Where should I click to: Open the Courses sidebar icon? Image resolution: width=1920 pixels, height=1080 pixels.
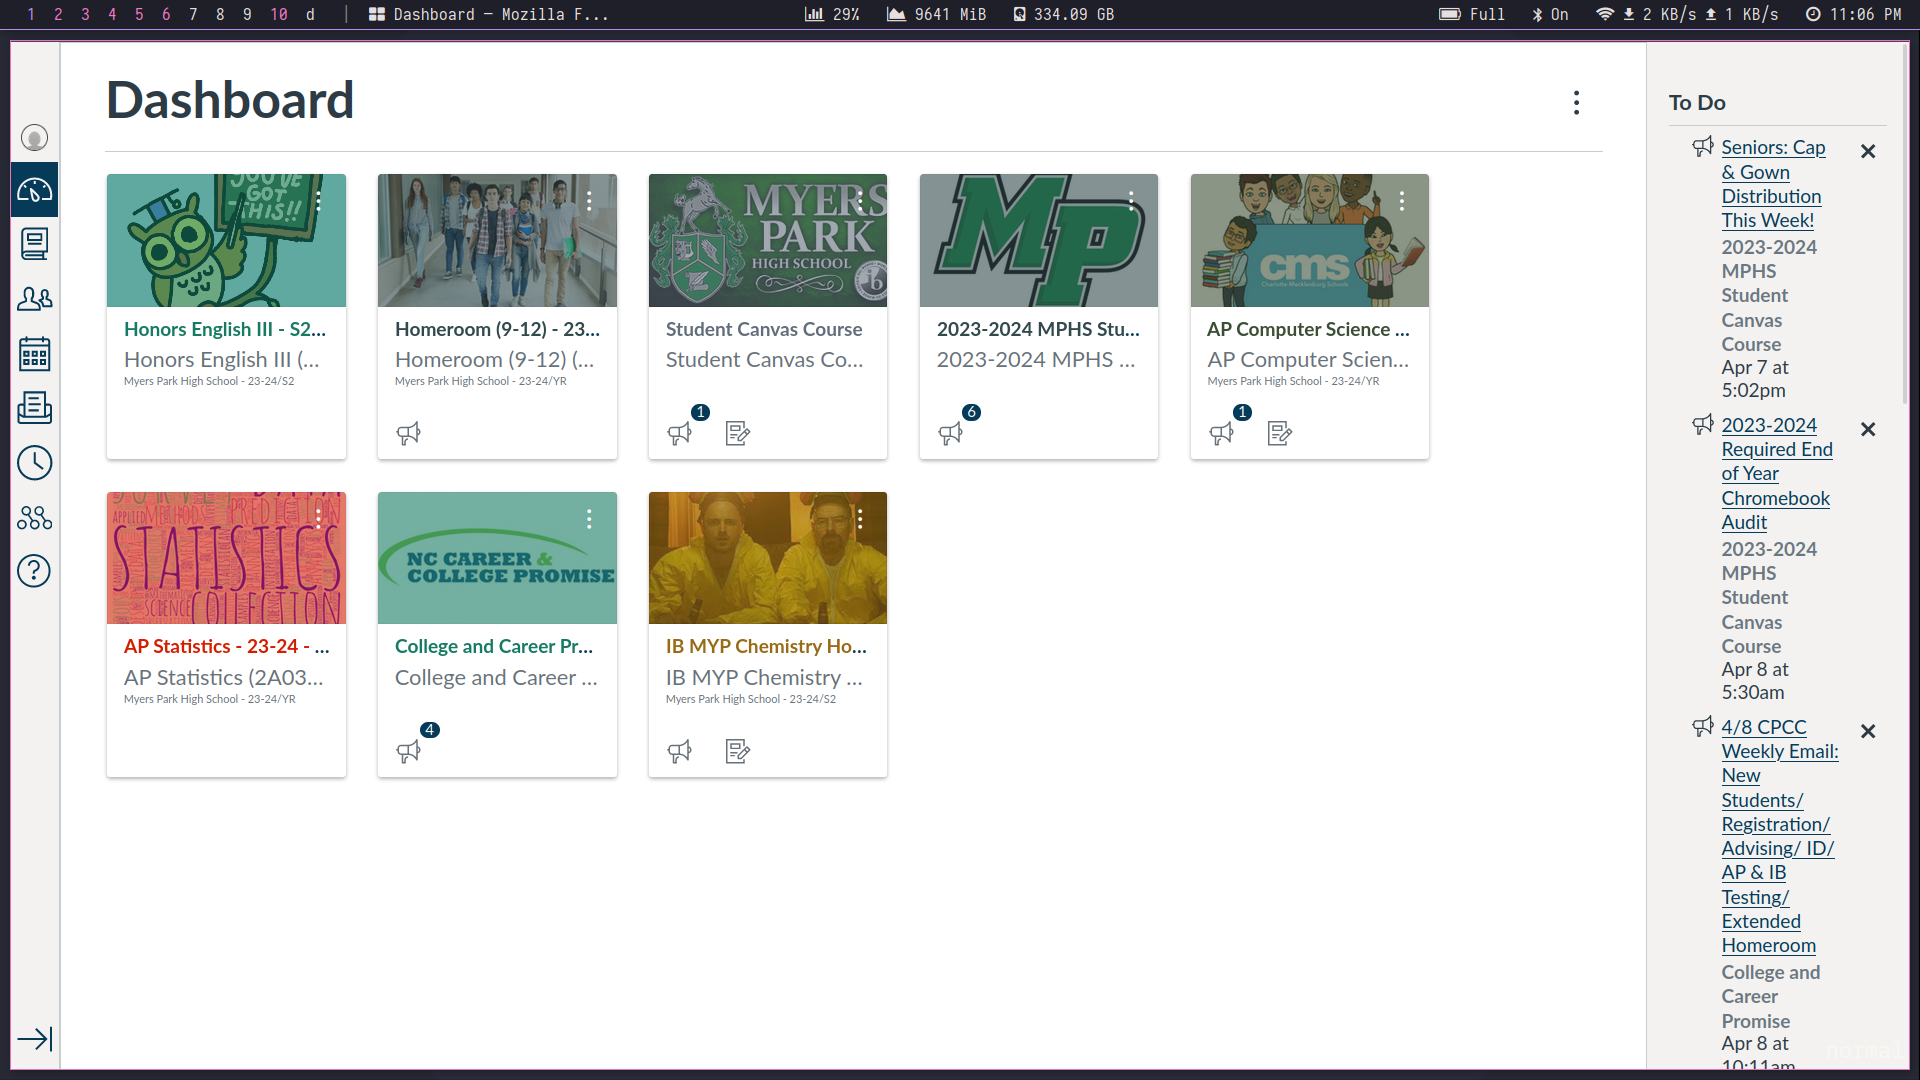(34, 244)
